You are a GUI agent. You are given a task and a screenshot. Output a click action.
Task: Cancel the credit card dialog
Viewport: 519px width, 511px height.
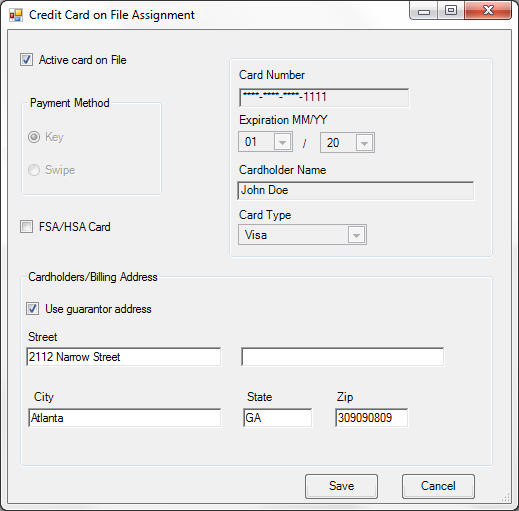pos(438,486)
